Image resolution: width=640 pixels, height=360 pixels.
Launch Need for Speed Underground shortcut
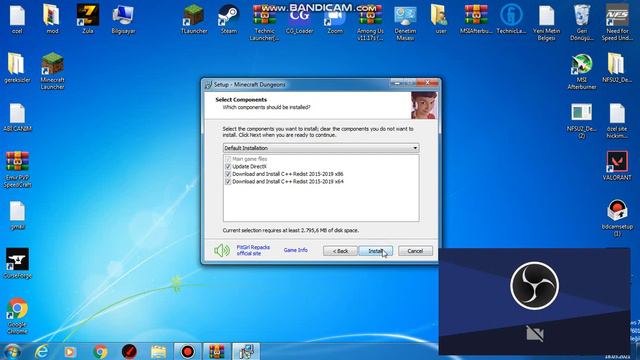coord(617,22)
